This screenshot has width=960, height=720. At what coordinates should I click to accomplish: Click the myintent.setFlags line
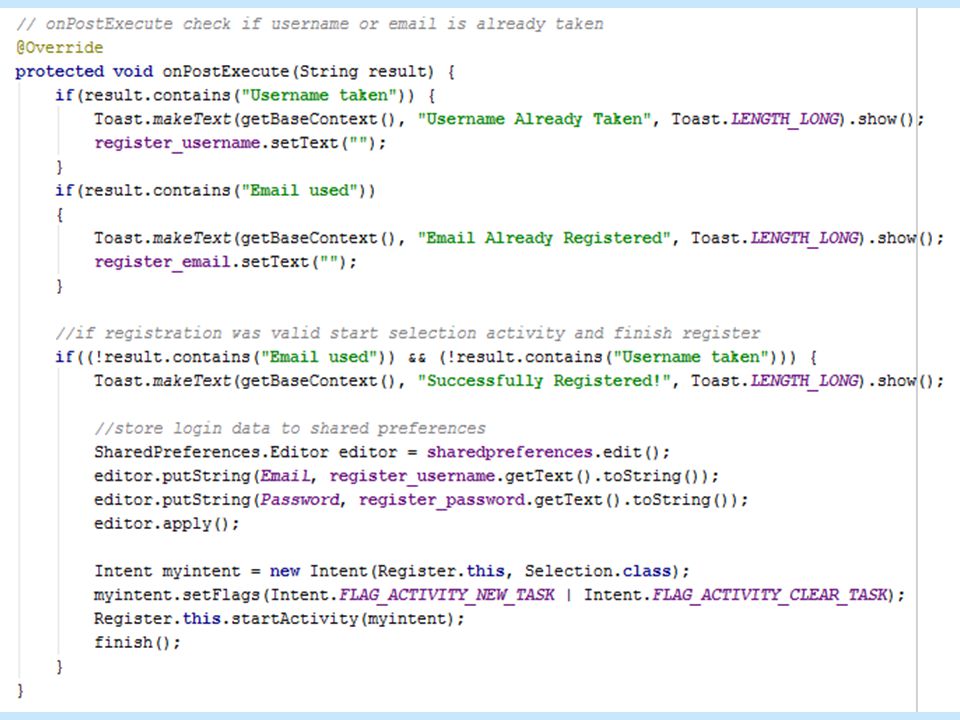[x=500, y=595]
